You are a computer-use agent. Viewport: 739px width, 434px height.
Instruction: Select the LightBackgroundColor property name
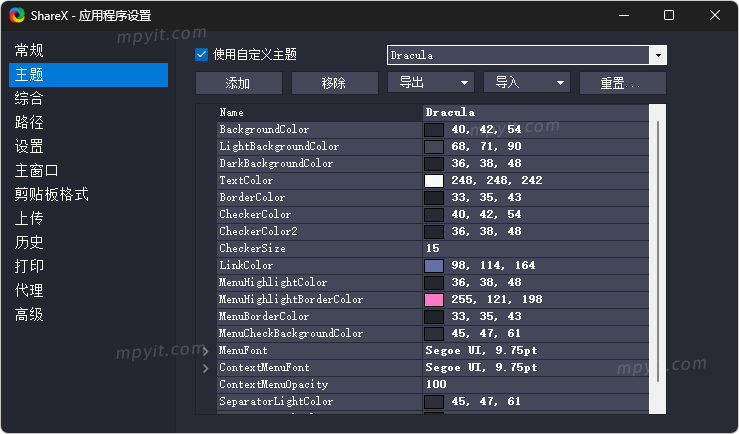279,147
